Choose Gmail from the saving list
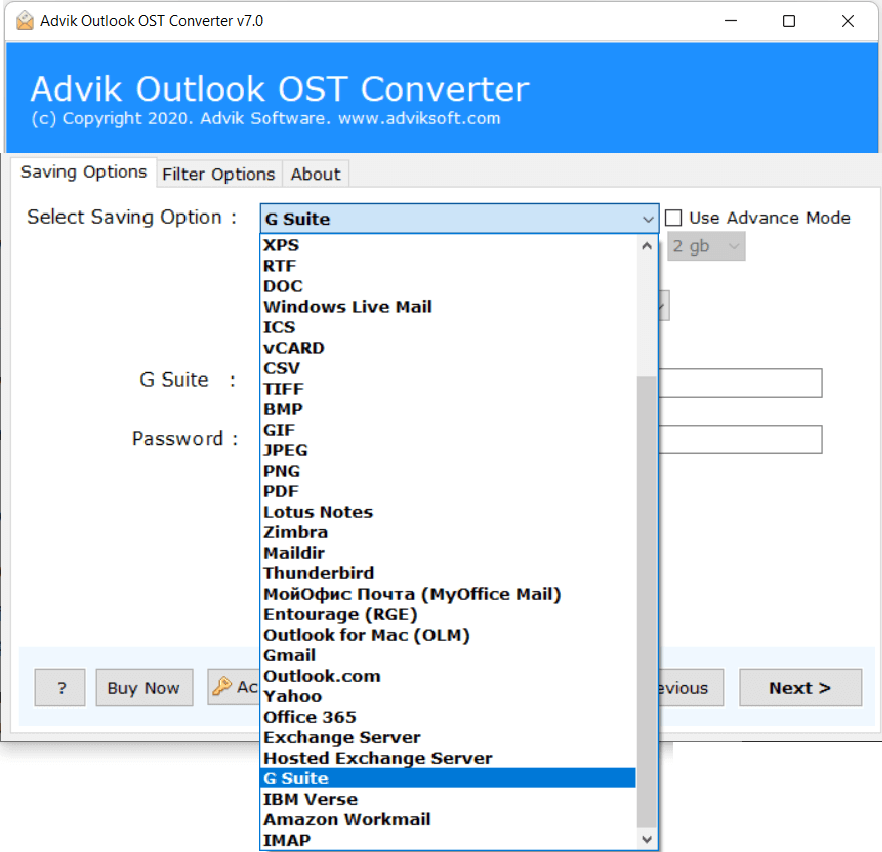The image size is (882, 852). point(289,656)
